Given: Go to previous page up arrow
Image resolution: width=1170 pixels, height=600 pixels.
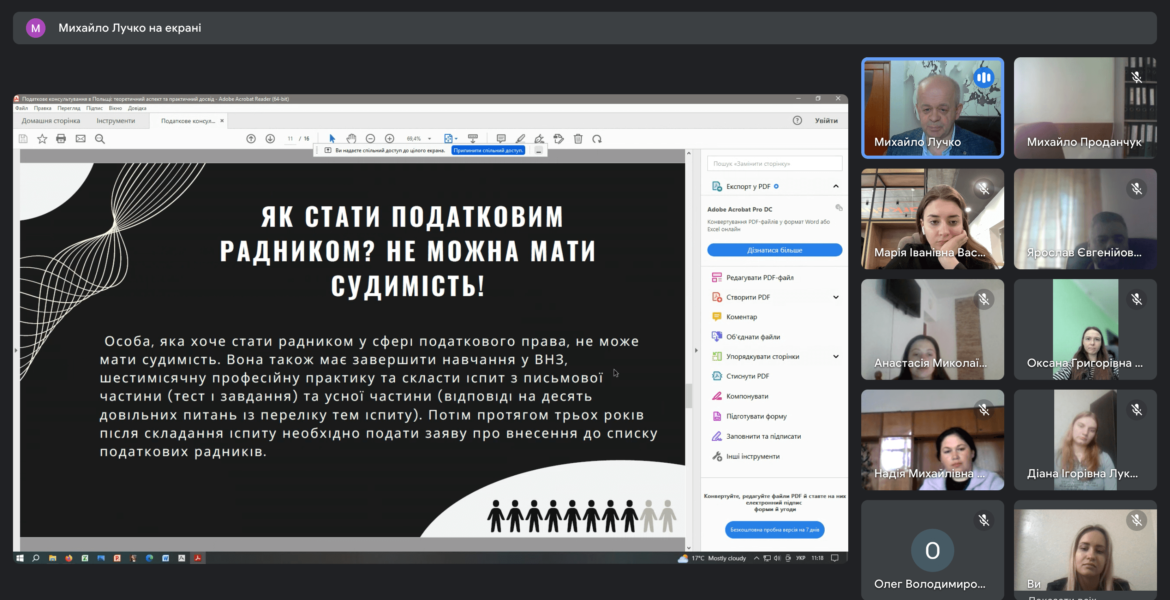Looking at the screenshot, I should pos(251,139).
